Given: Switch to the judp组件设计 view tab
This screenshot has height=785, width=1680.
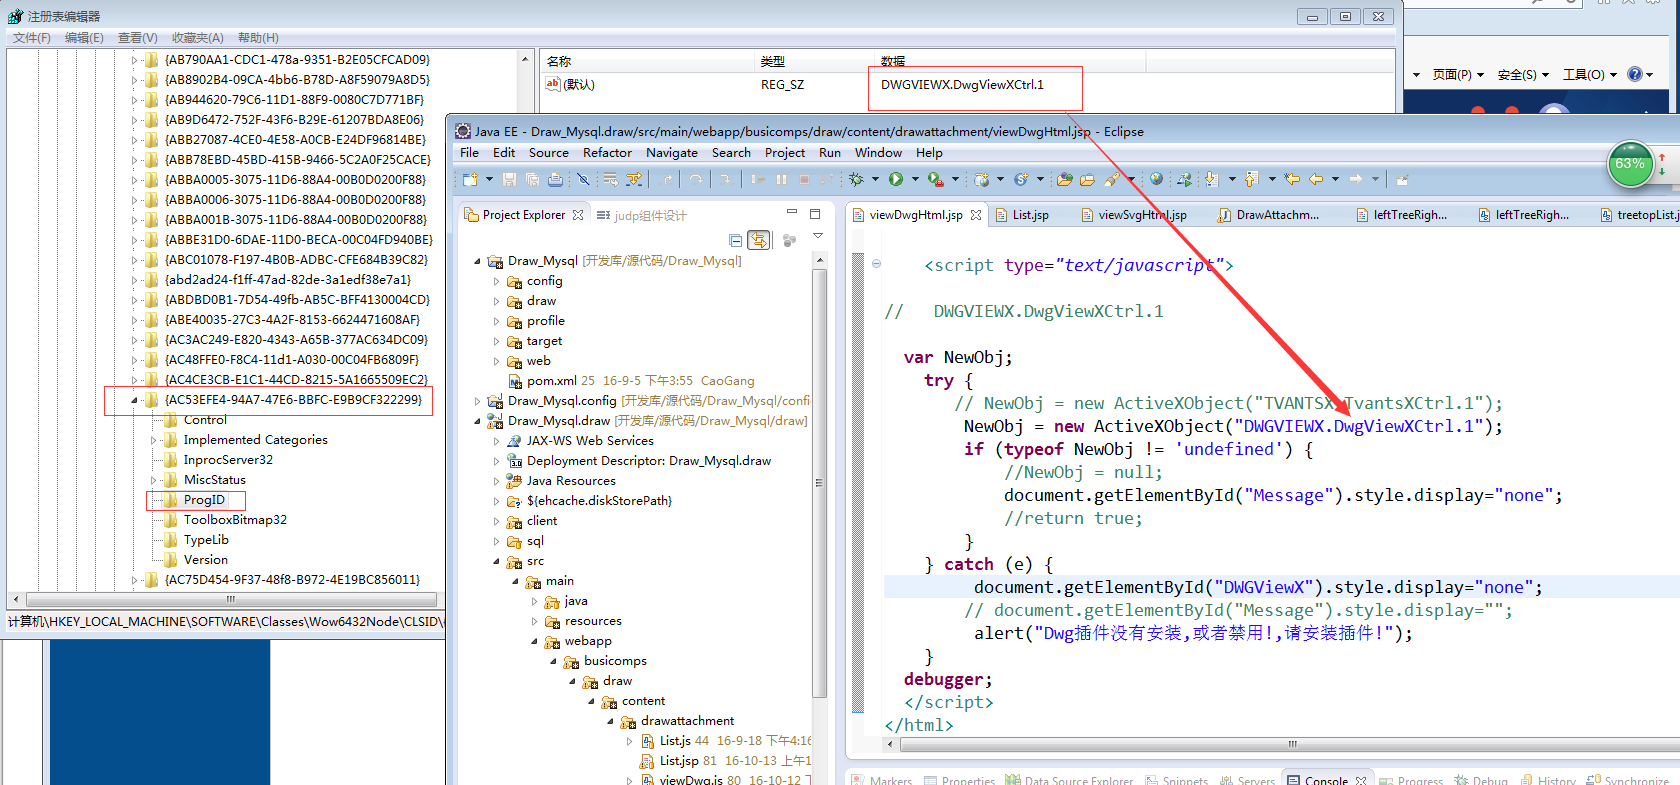Looking at the screenshot, I should 642,215.
